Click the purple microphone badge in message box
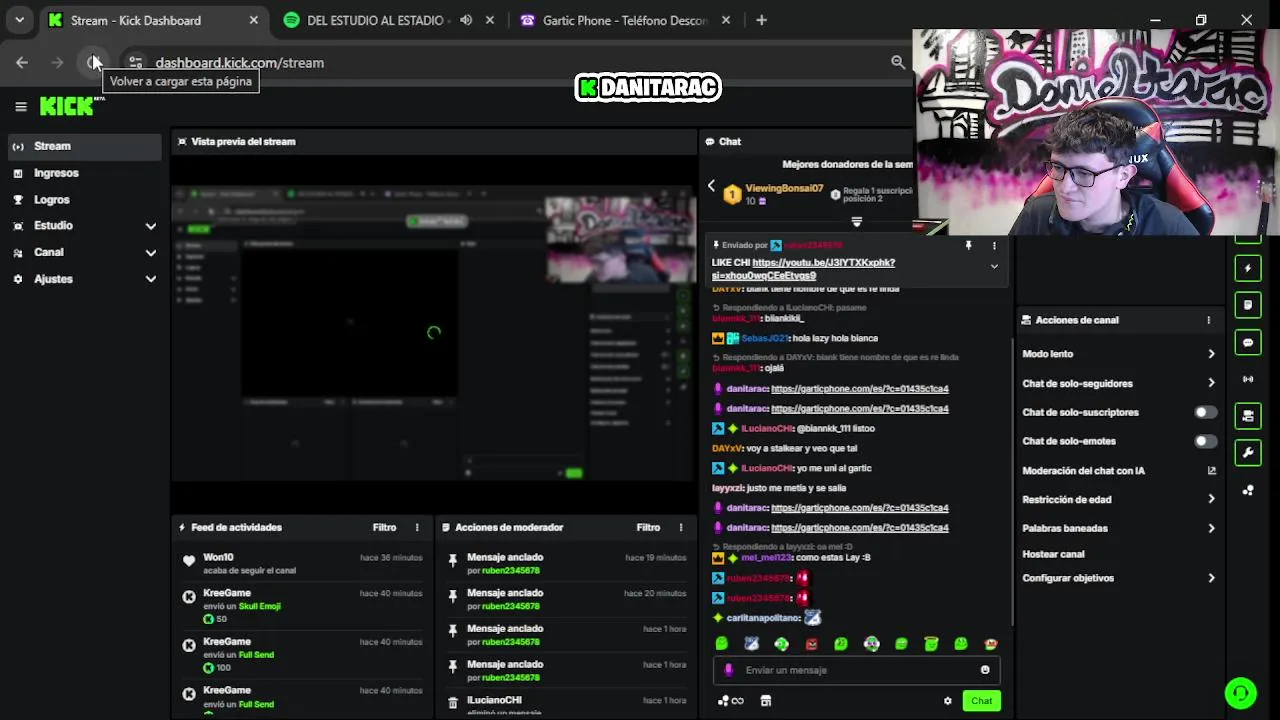The height and width of the screenshot is (720, 1280). (728, 670)
